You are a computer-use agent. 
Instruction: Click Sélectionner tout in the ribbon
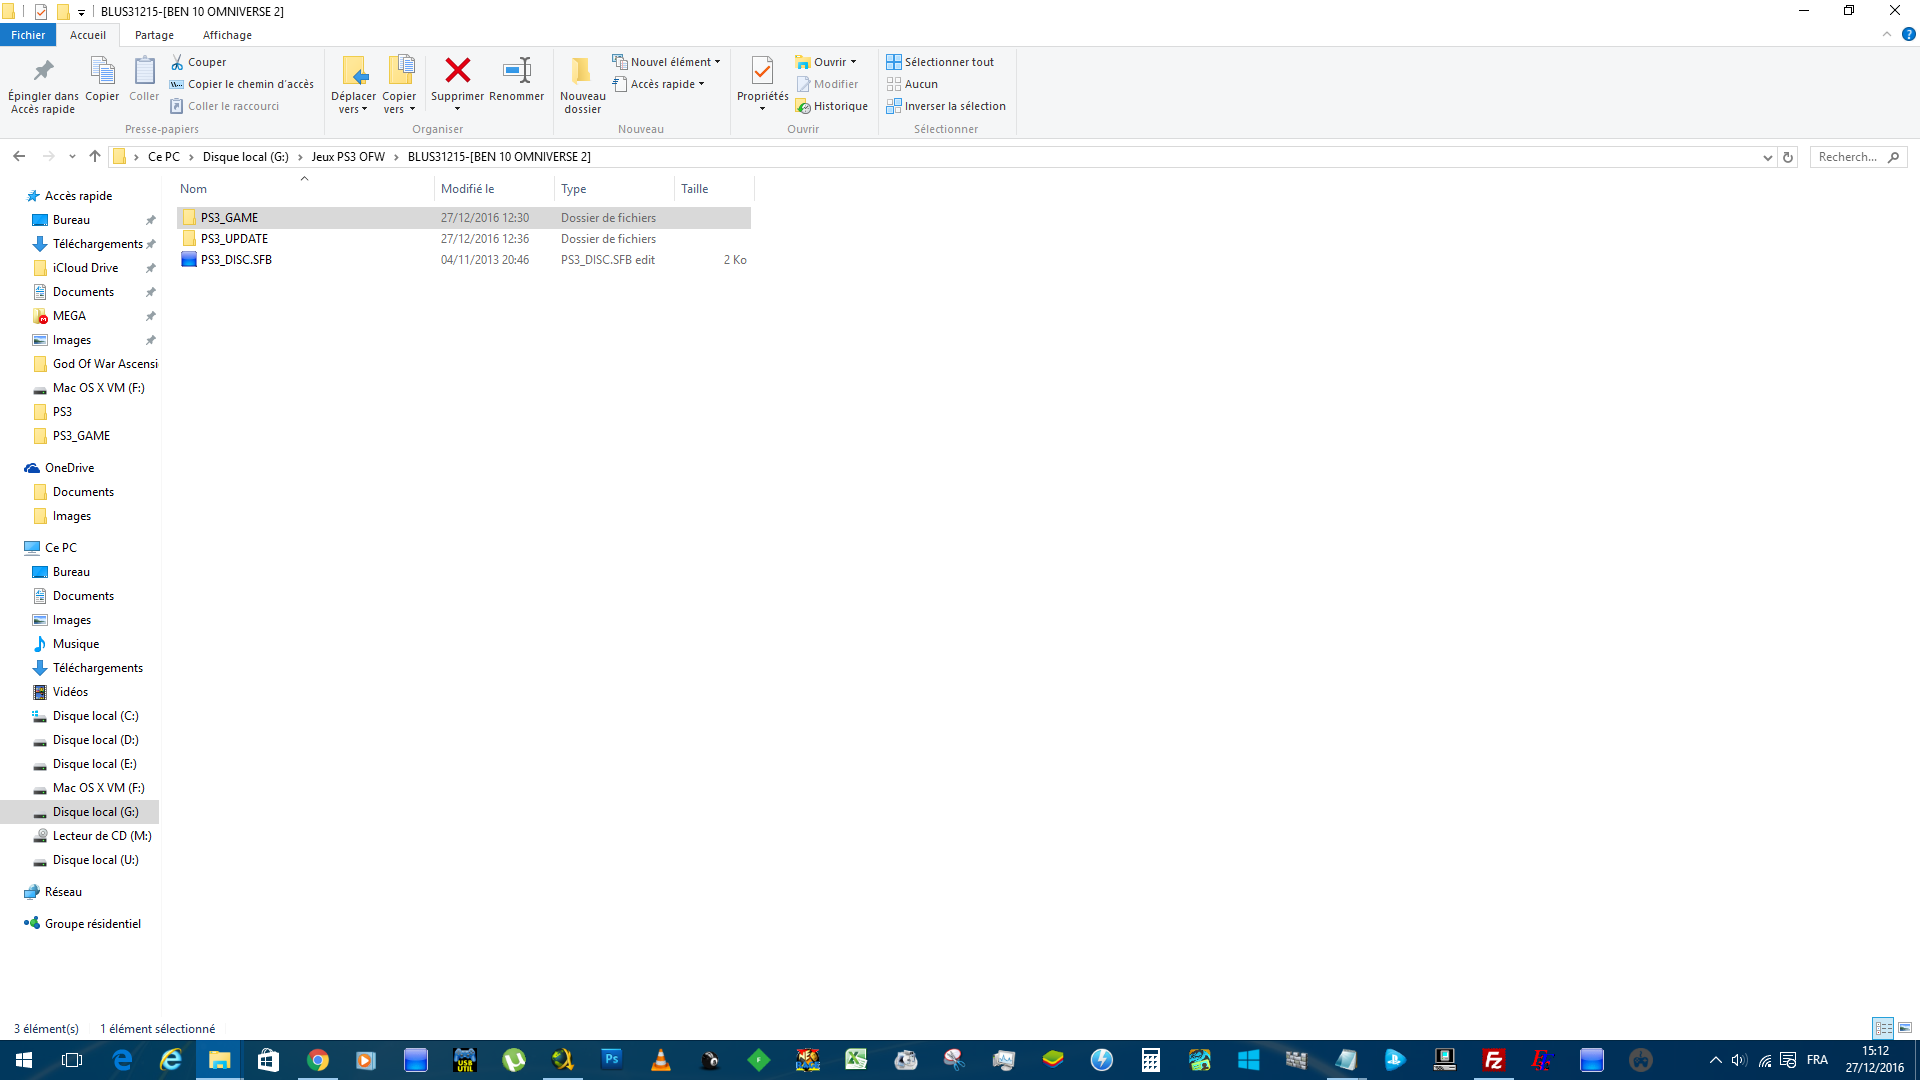tap(940, 62)
